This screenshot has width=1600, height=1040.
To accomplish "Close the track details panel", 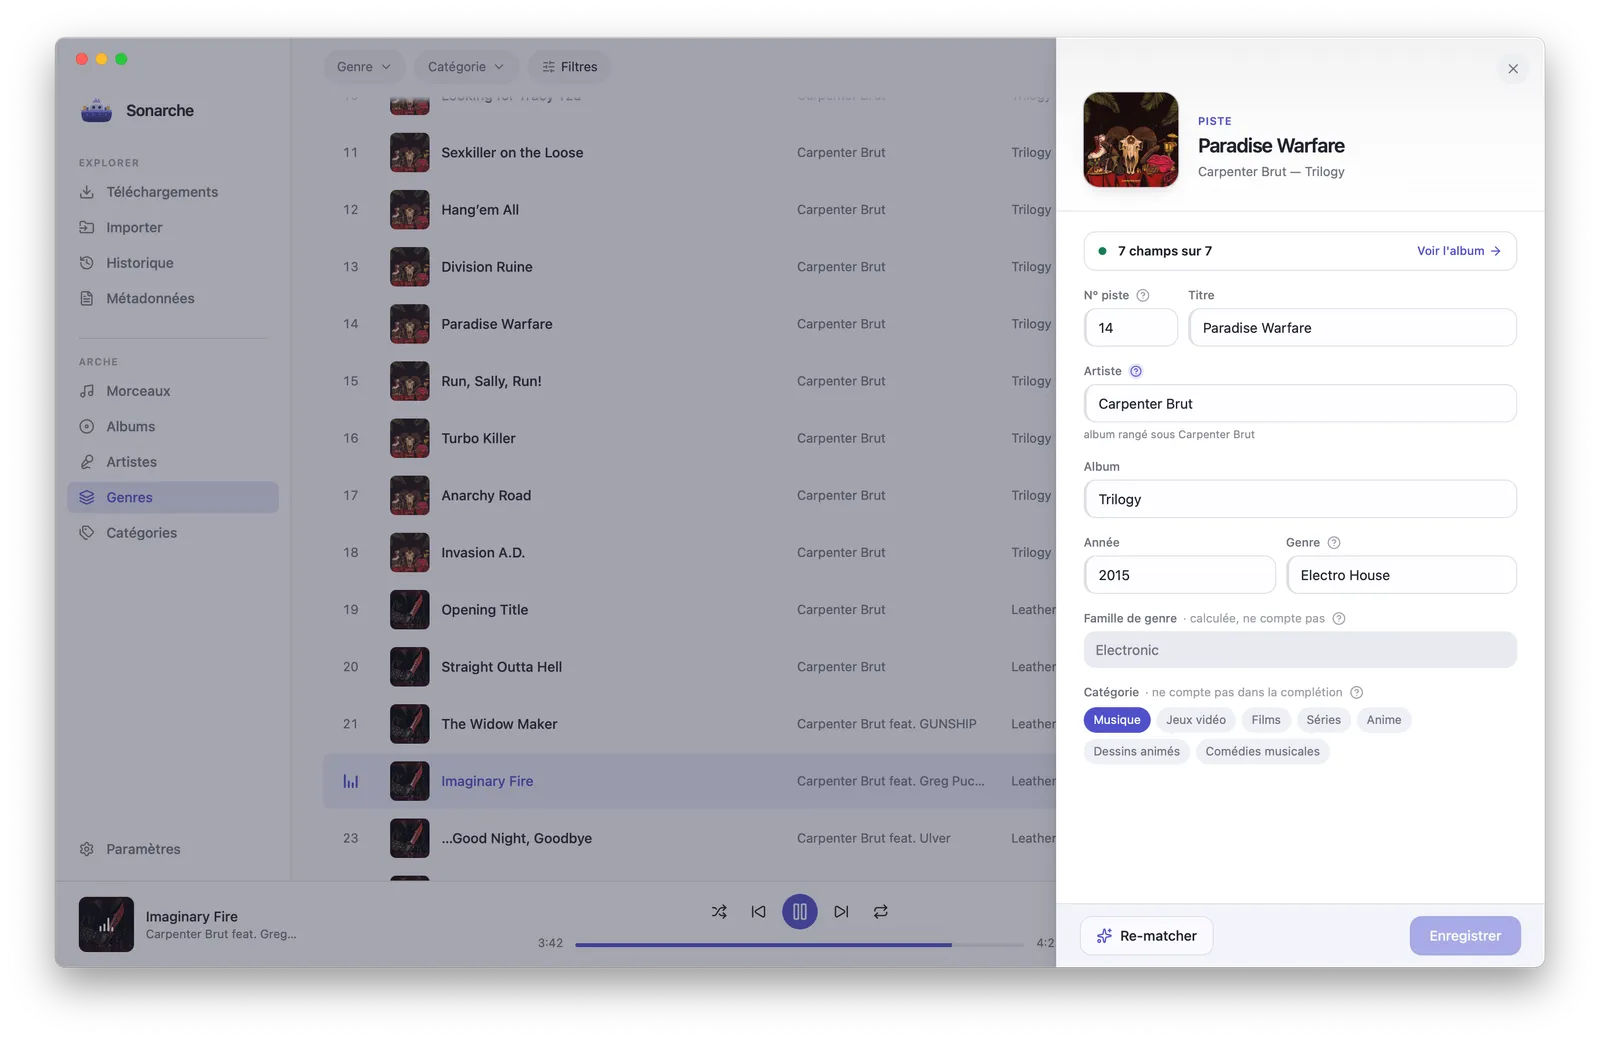I will coord(1513,69).
